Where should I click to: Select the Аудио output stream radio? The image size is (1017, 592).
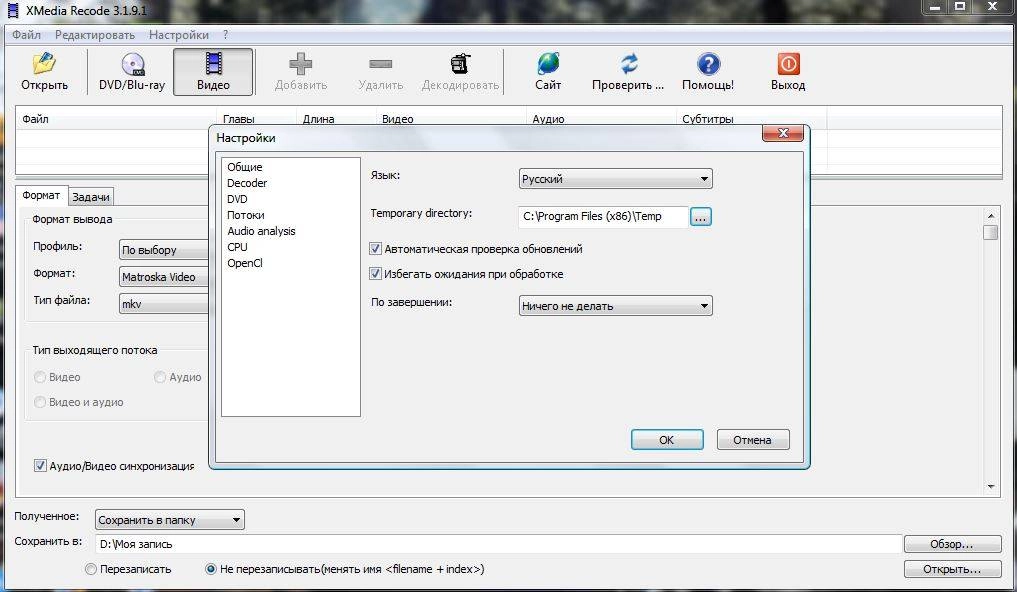tap(160, 377)
